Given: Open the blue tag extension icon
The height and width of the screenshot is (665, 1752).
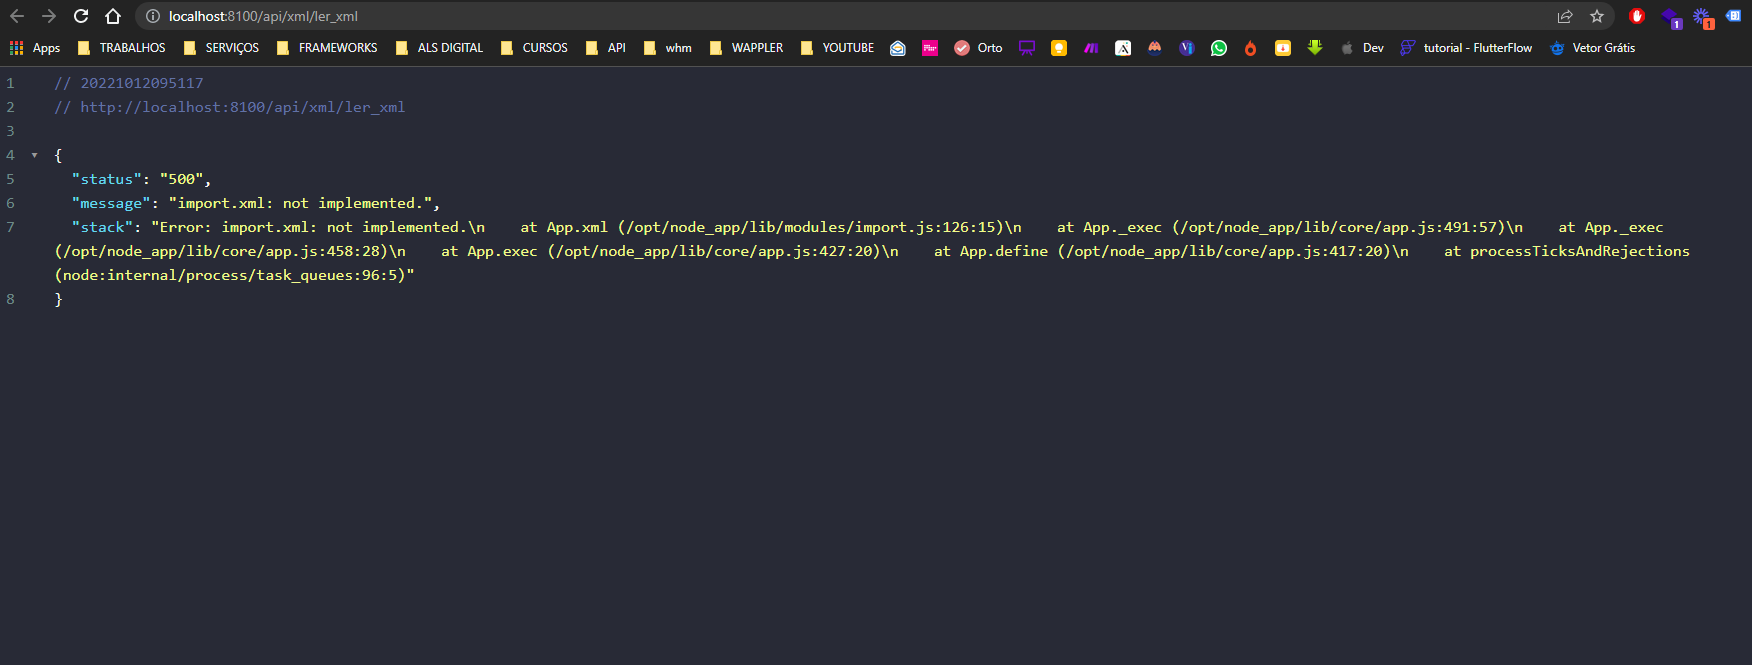Looking at the screenshot, I should tap(1733, 16).
